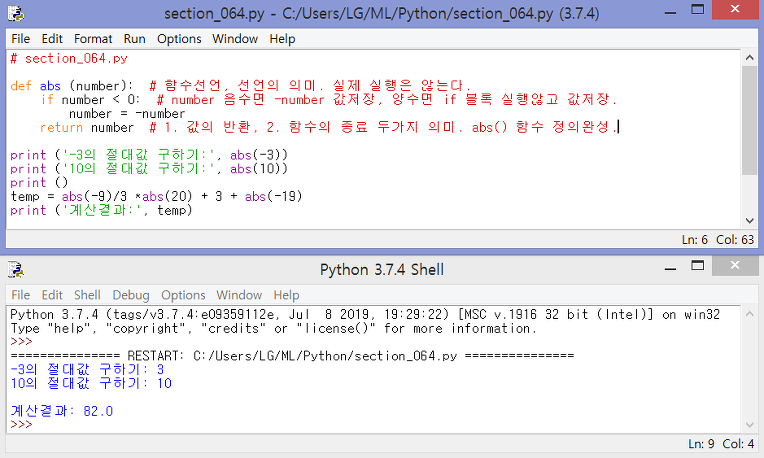Click the 'Type "help", "copyright"' info line

[273, 329]
